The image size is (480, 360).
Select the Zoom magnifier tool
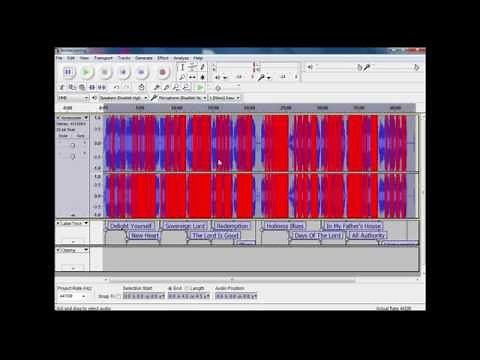coord(182,77)
